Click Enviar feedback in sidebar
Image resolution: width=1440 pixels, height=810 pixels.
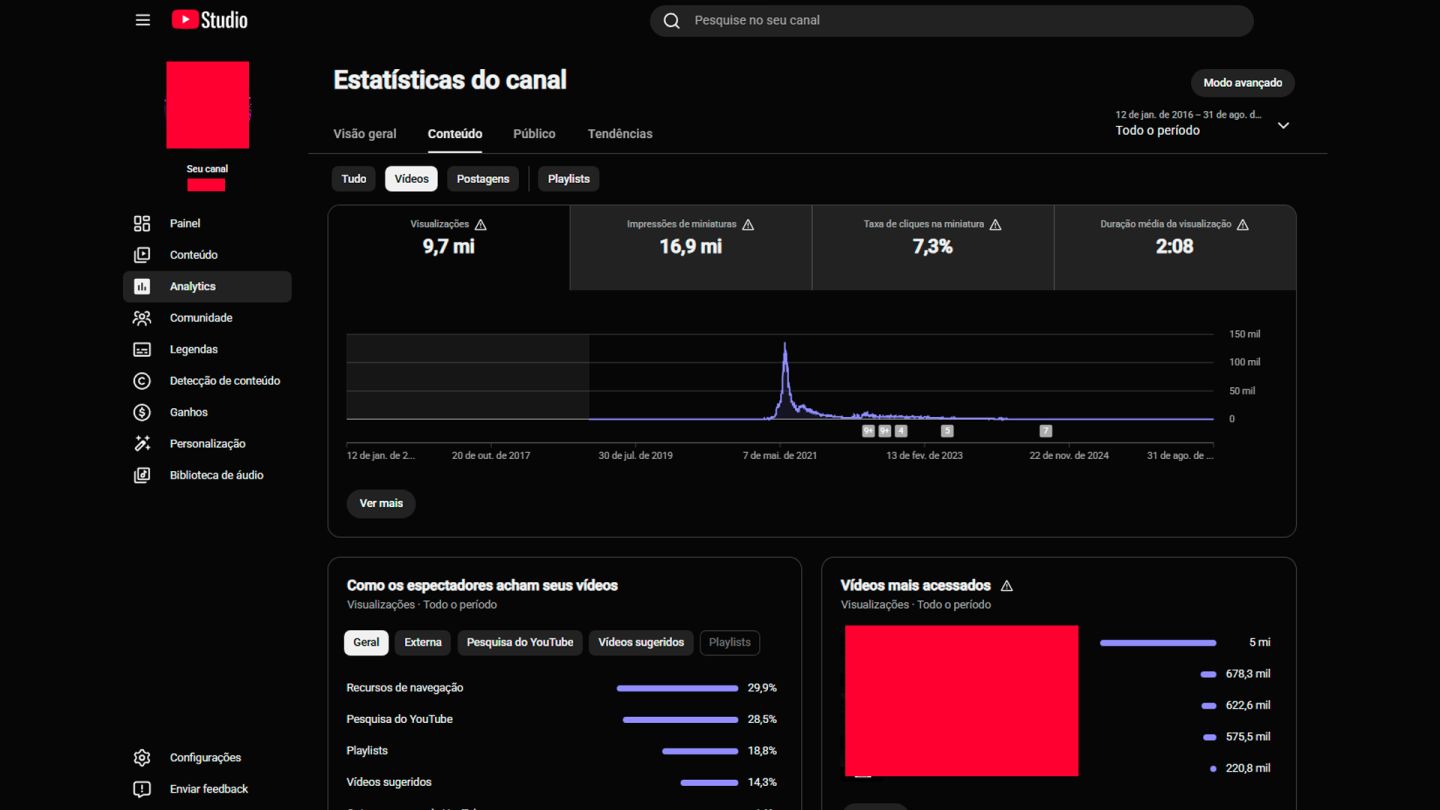tap(207, 789)
